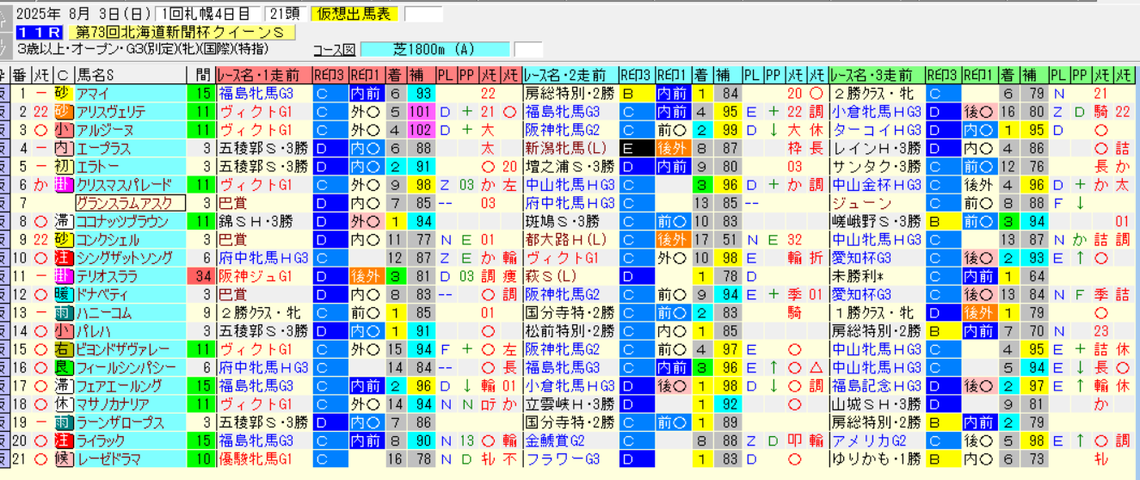Viewport: 1140px width, 480px height.
Task: Click the 1回札幌4日目 meeting label
Action: point(209,14)
